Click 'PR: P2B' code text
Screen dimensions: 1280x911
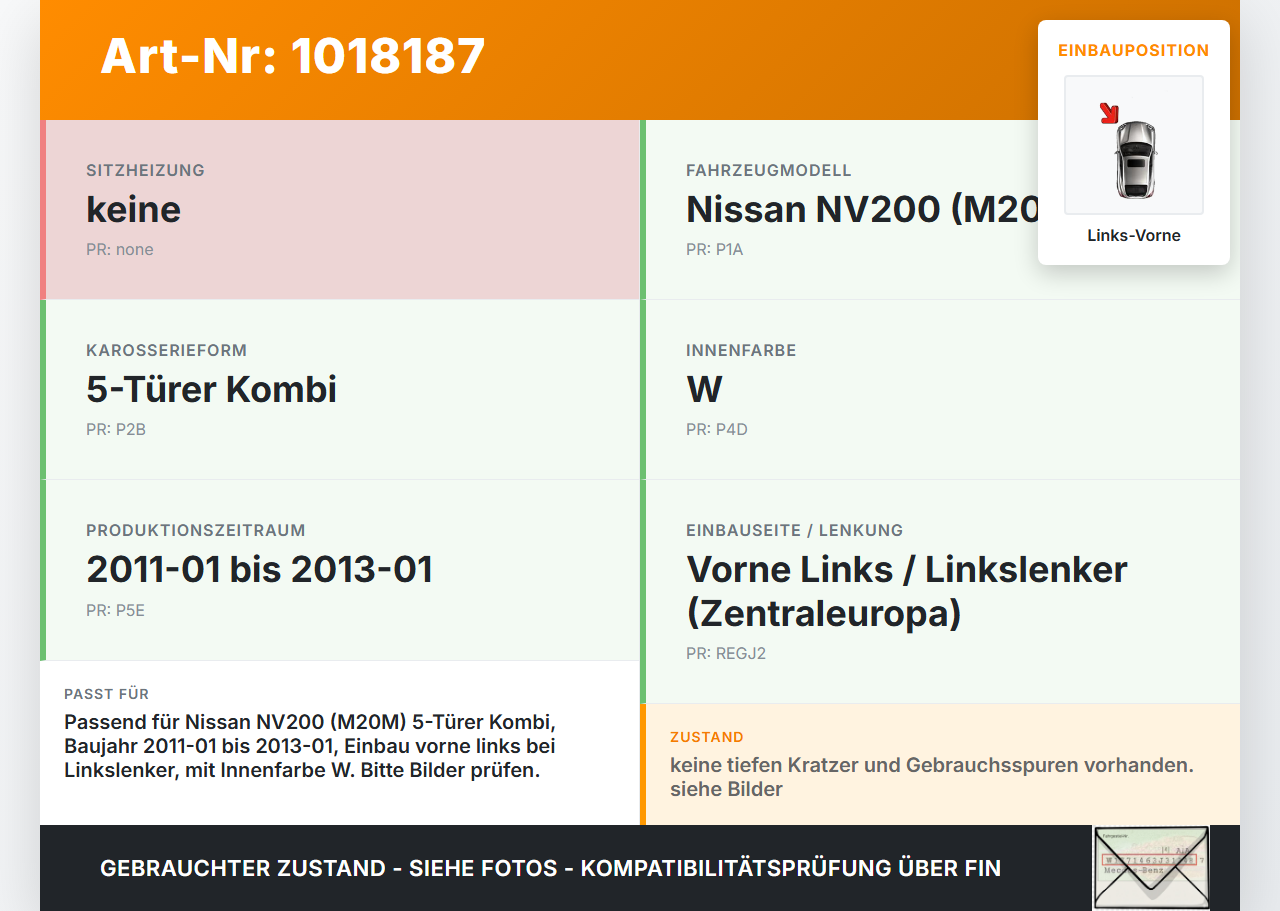coord(116,430)
